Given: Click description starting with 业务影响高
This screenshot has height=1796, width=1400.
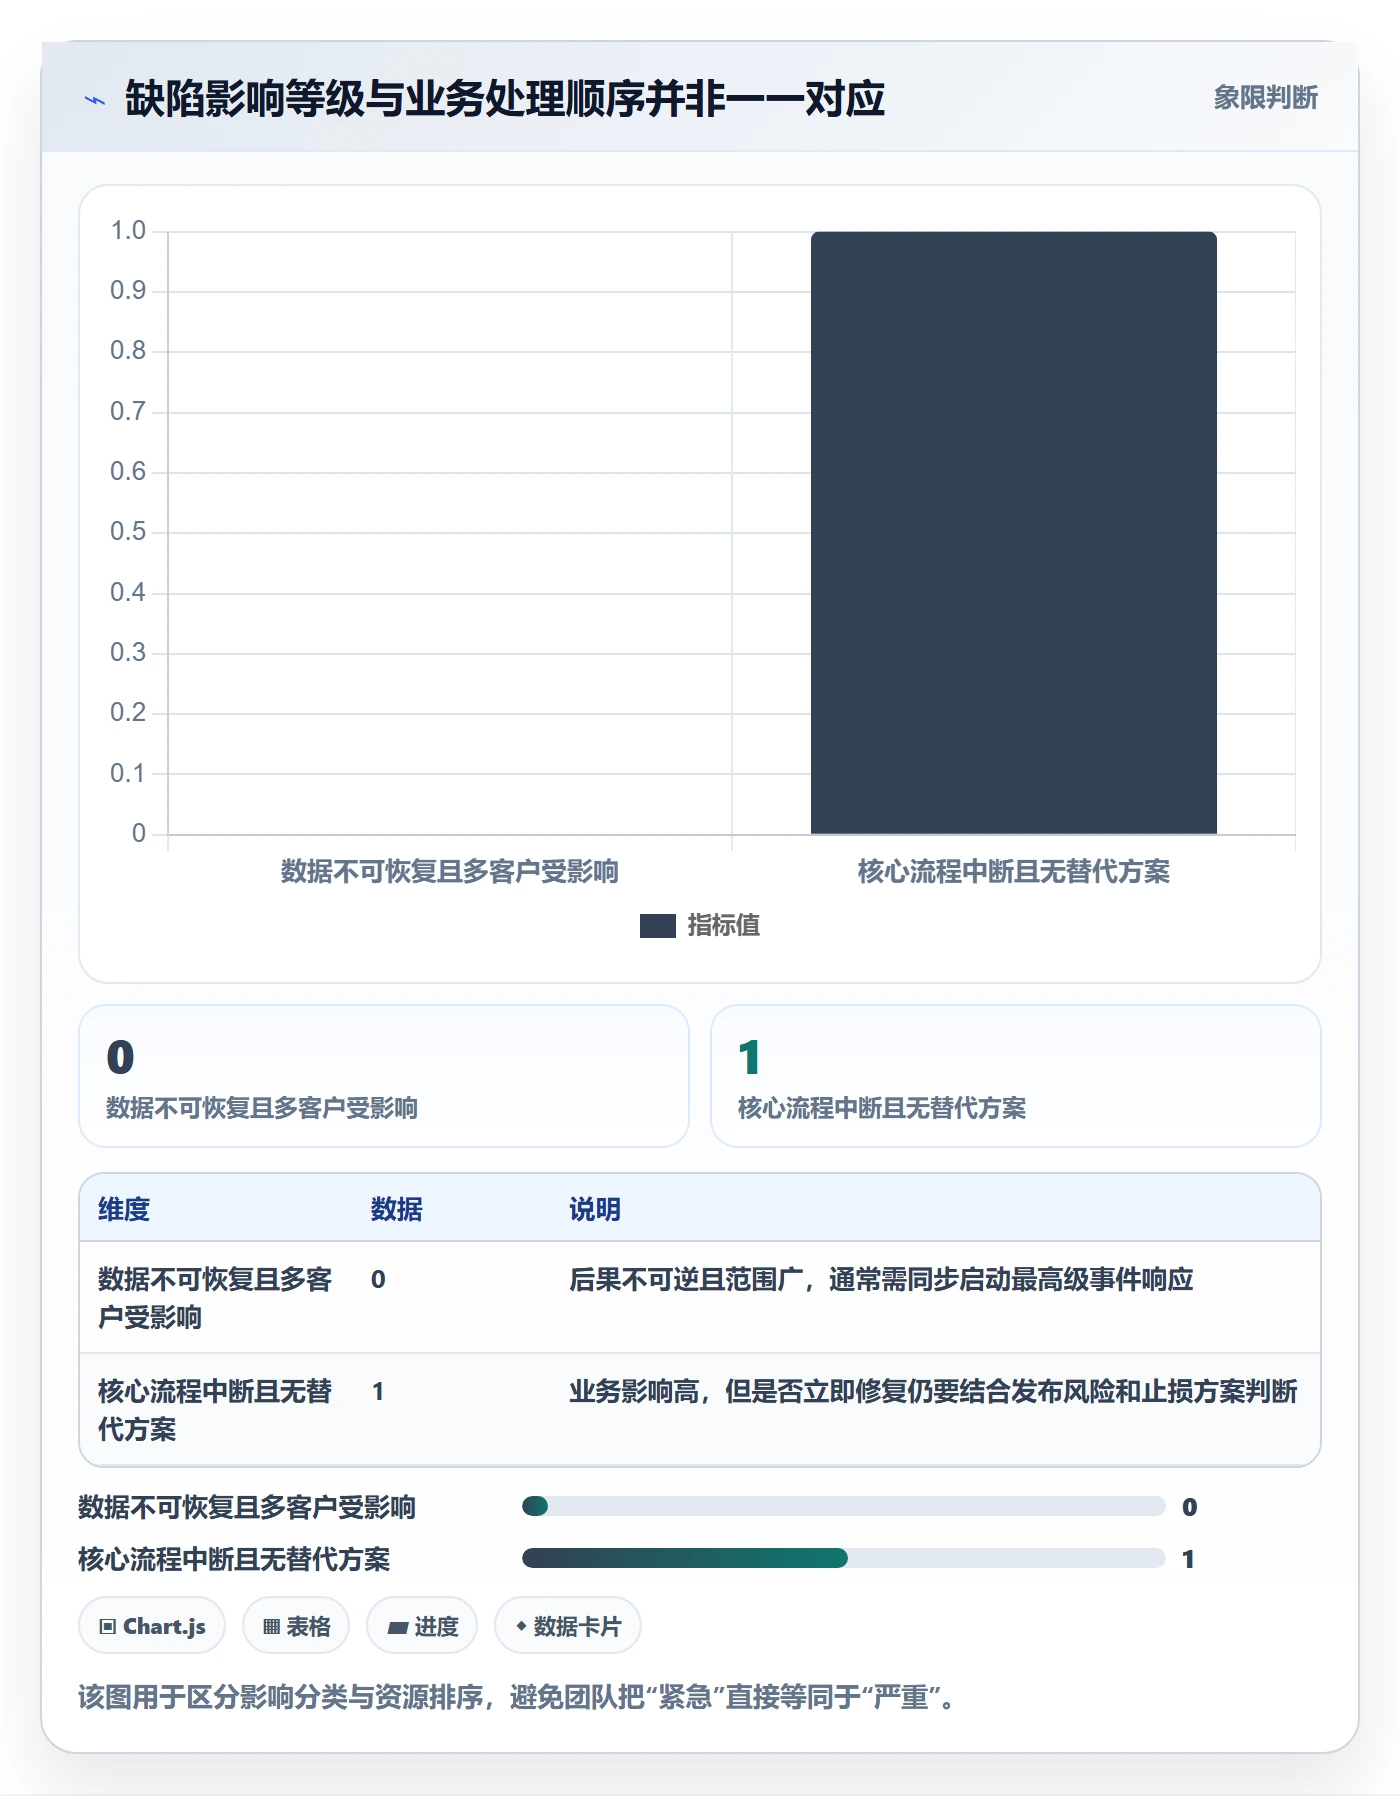Looking at the screenshot, I should [933, 1391].
